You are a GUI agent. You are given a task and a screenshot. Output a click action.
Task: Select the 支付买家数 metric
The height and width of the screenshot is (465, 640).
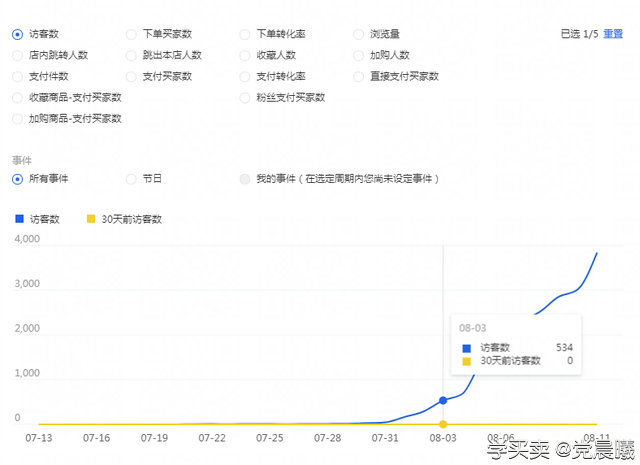131,77
